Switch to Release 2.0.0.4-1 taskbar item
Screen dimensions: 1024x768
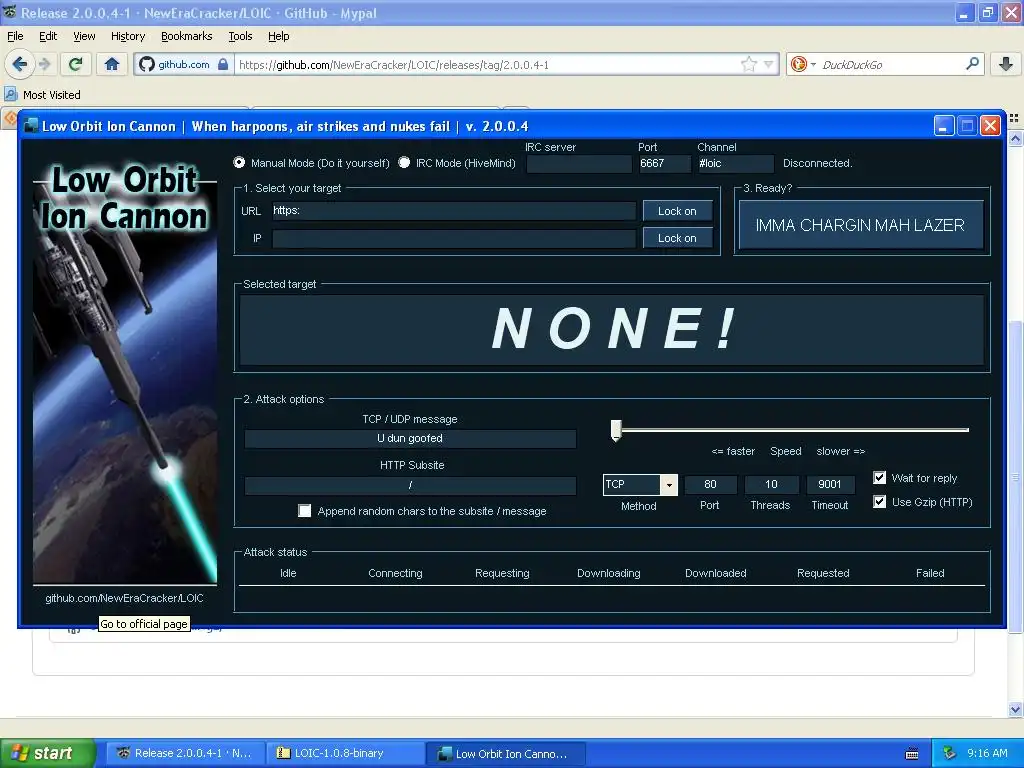point(185,754)
